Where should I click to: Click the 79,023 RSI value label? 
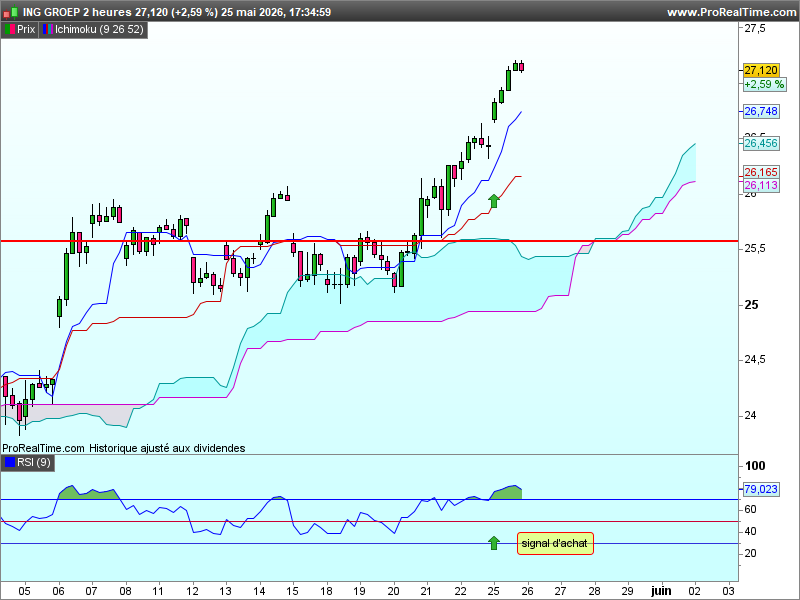[x=761, y=489]
